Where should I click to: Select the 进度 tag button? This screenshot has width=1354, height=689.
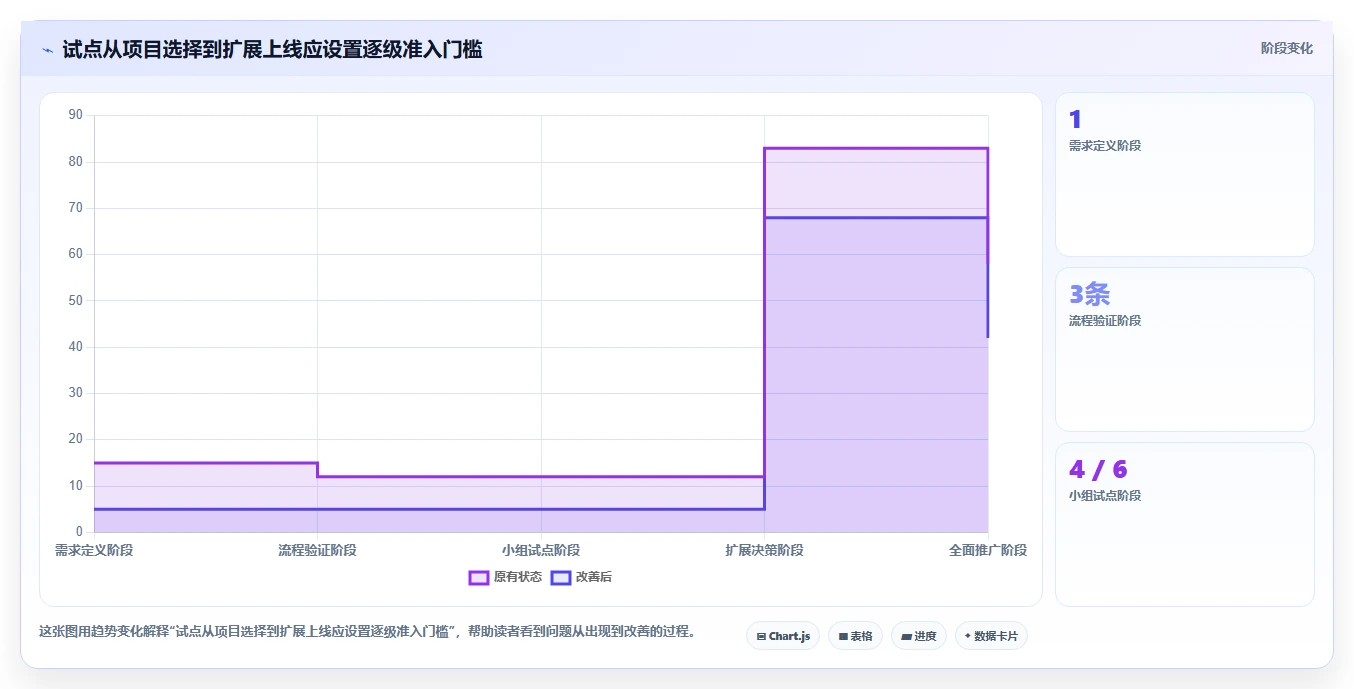coord(919,636)
